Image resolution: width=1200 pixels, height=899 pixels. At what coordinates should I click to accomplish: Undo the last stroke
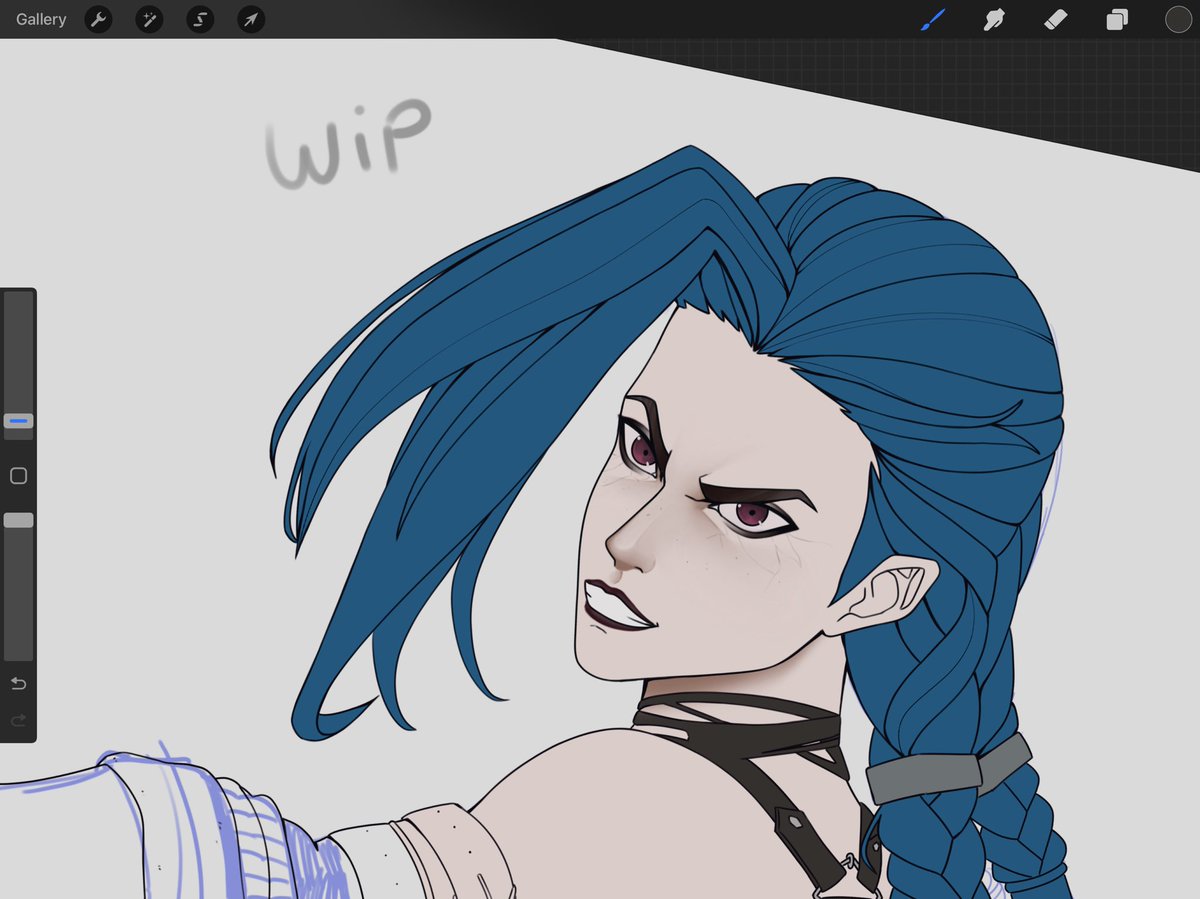point(17,683)
